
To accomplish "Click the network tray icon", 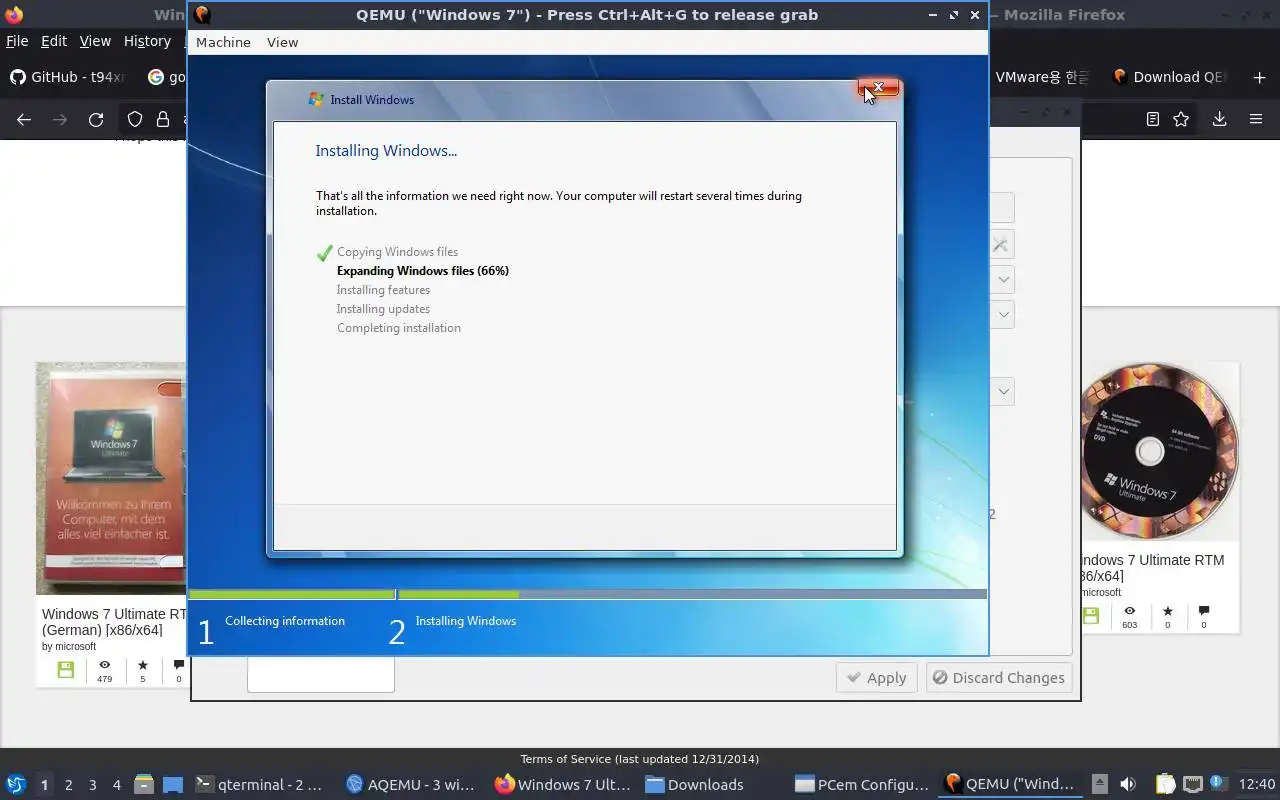I will pos(1193,784).
